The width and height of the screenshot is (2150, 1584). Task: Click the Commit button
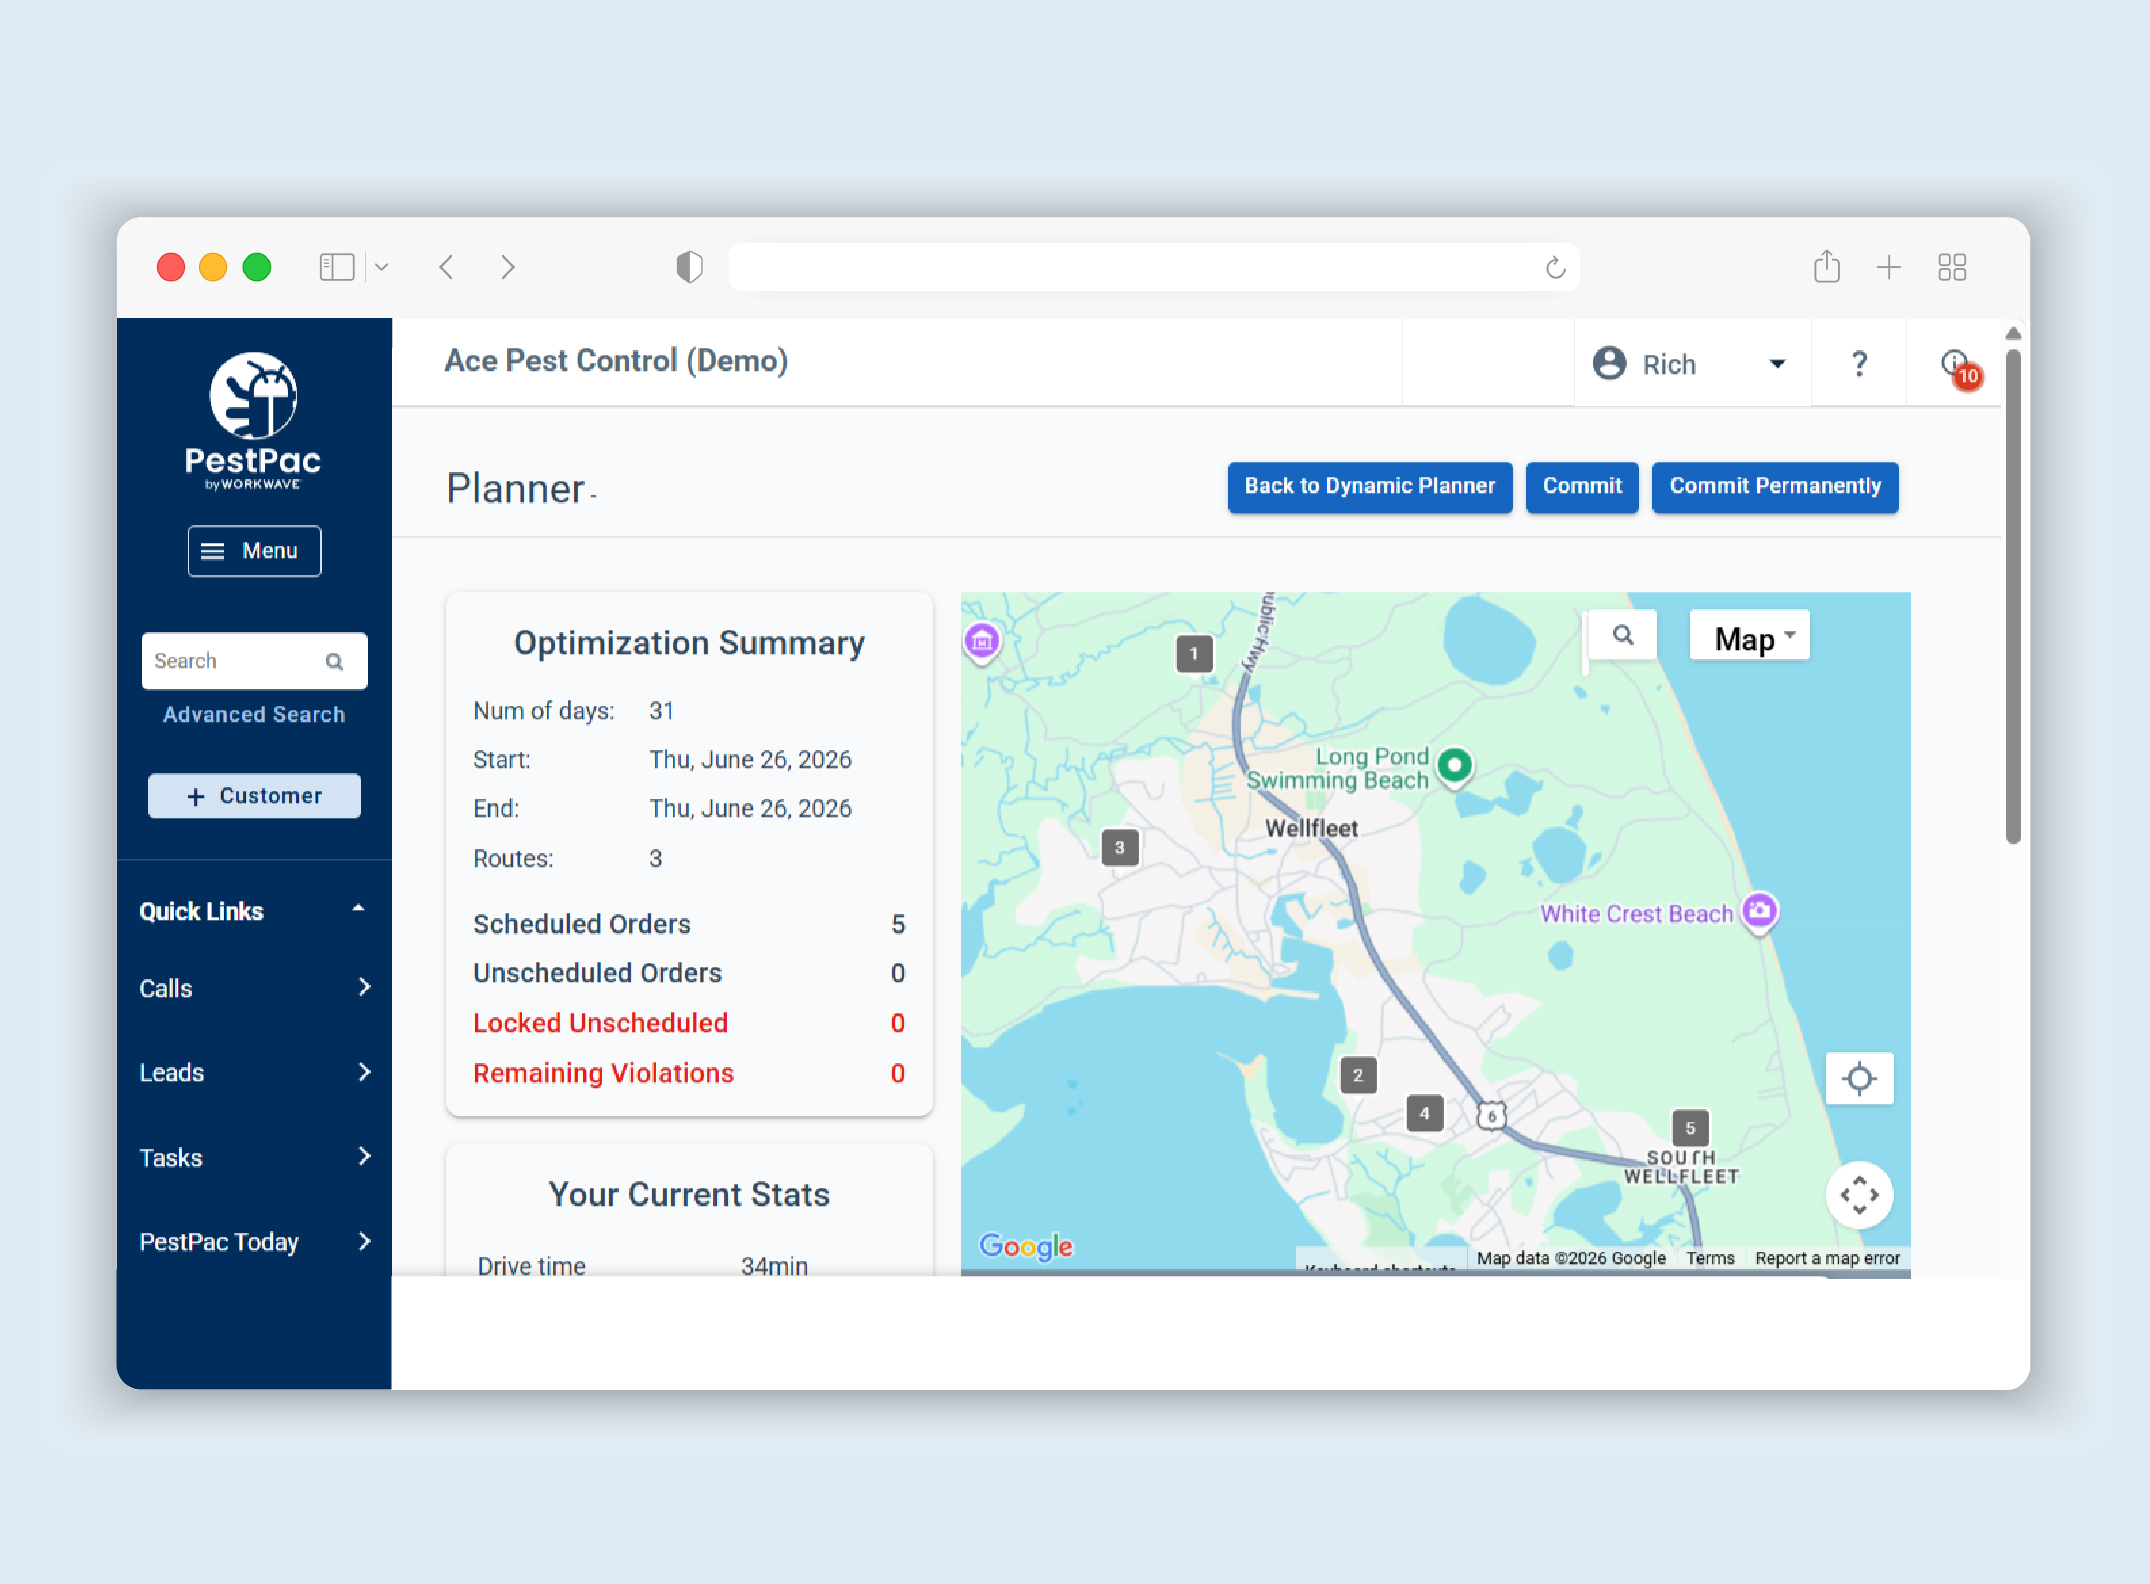point(1581,487)
